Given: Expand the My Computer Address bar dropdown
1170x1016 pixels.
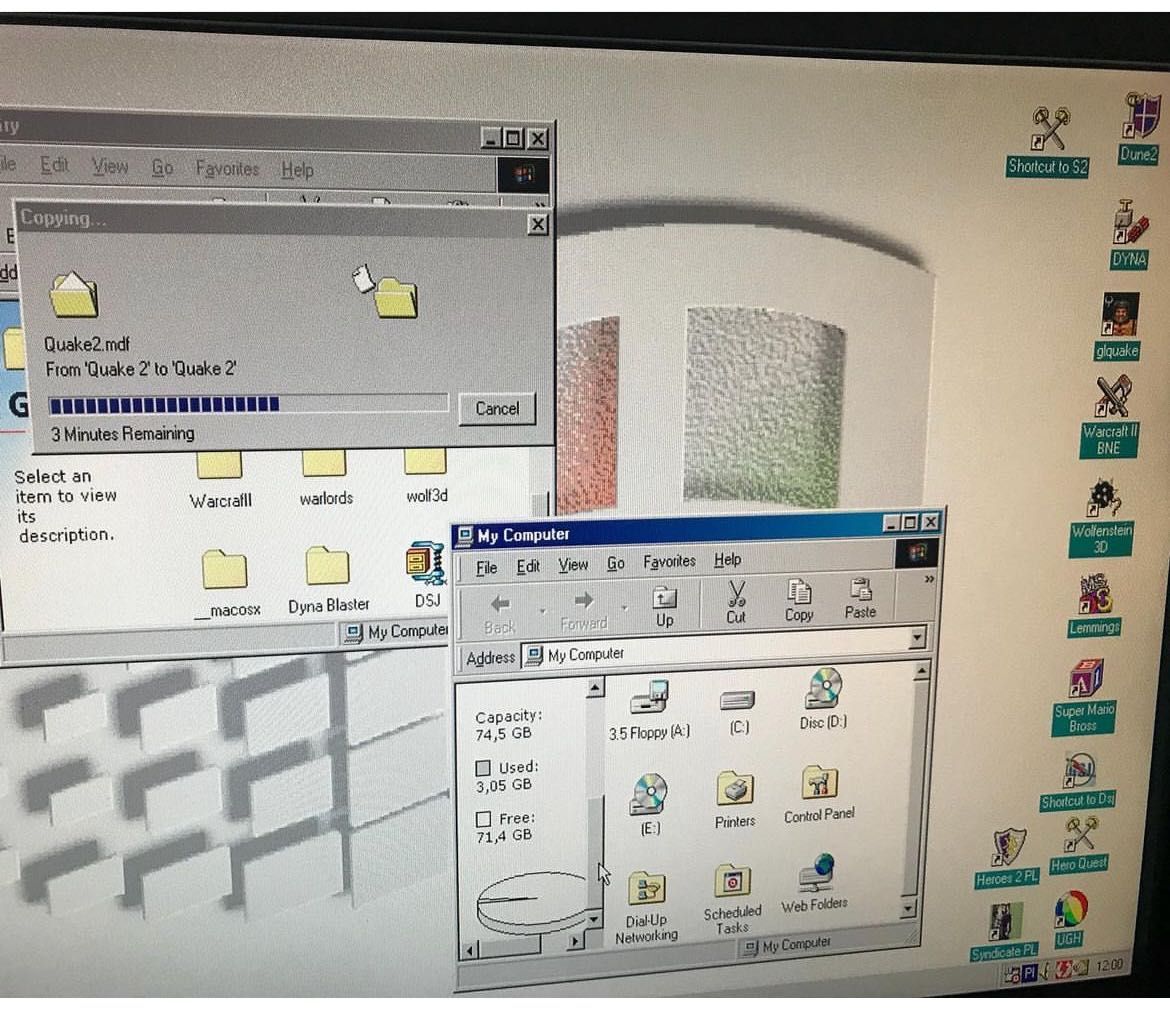Looking at the screenshot, I should click(917, 636).
